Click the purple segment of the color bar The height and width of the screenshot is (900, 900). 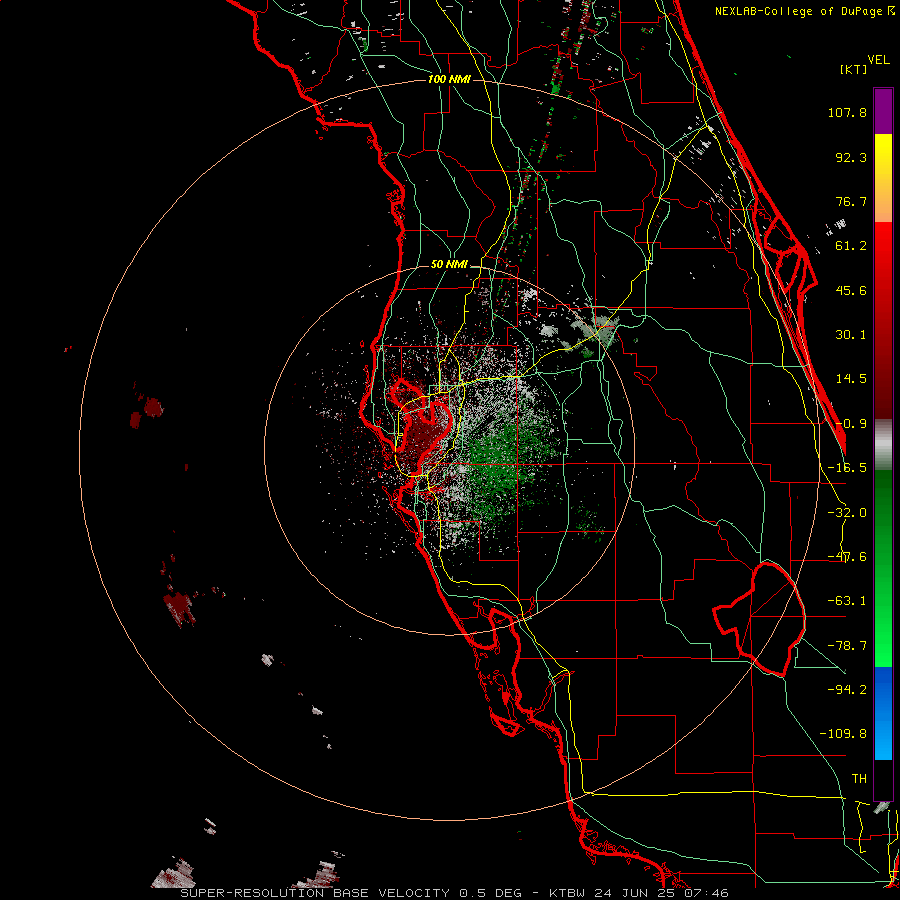pyautogui.click(x=883, y=111)
